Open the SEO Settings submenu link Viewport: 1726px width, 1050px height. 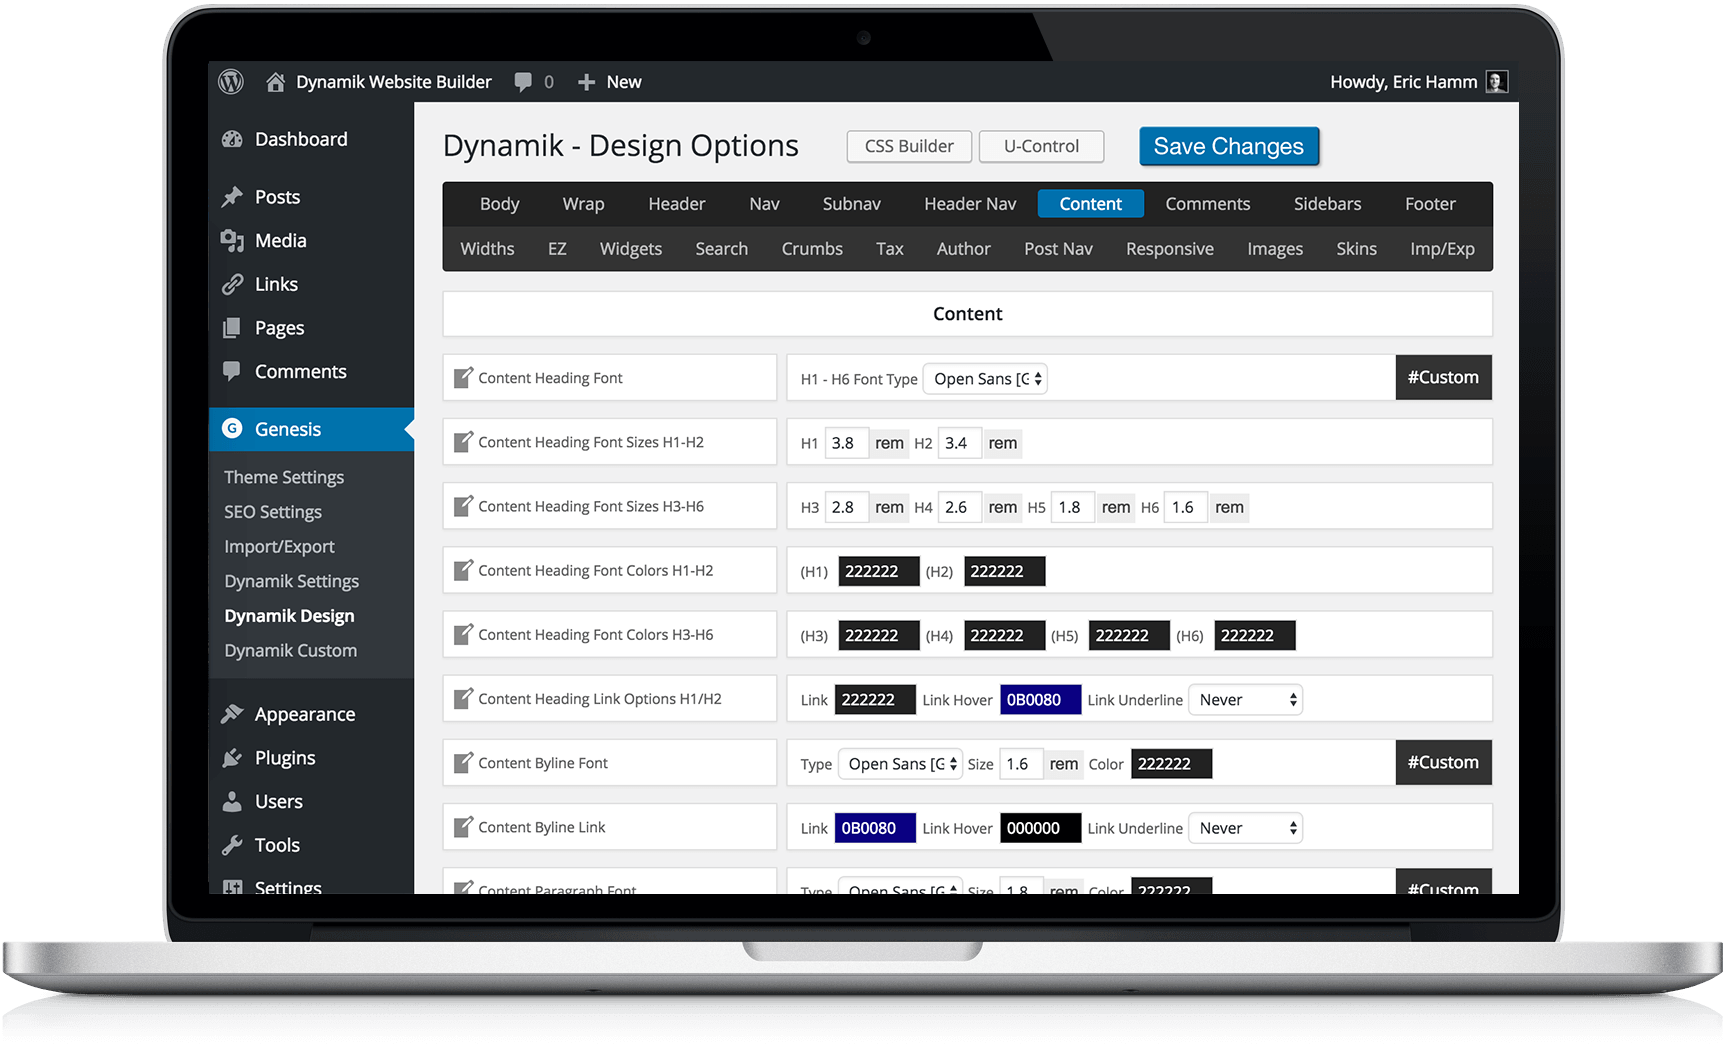[273, 512]
